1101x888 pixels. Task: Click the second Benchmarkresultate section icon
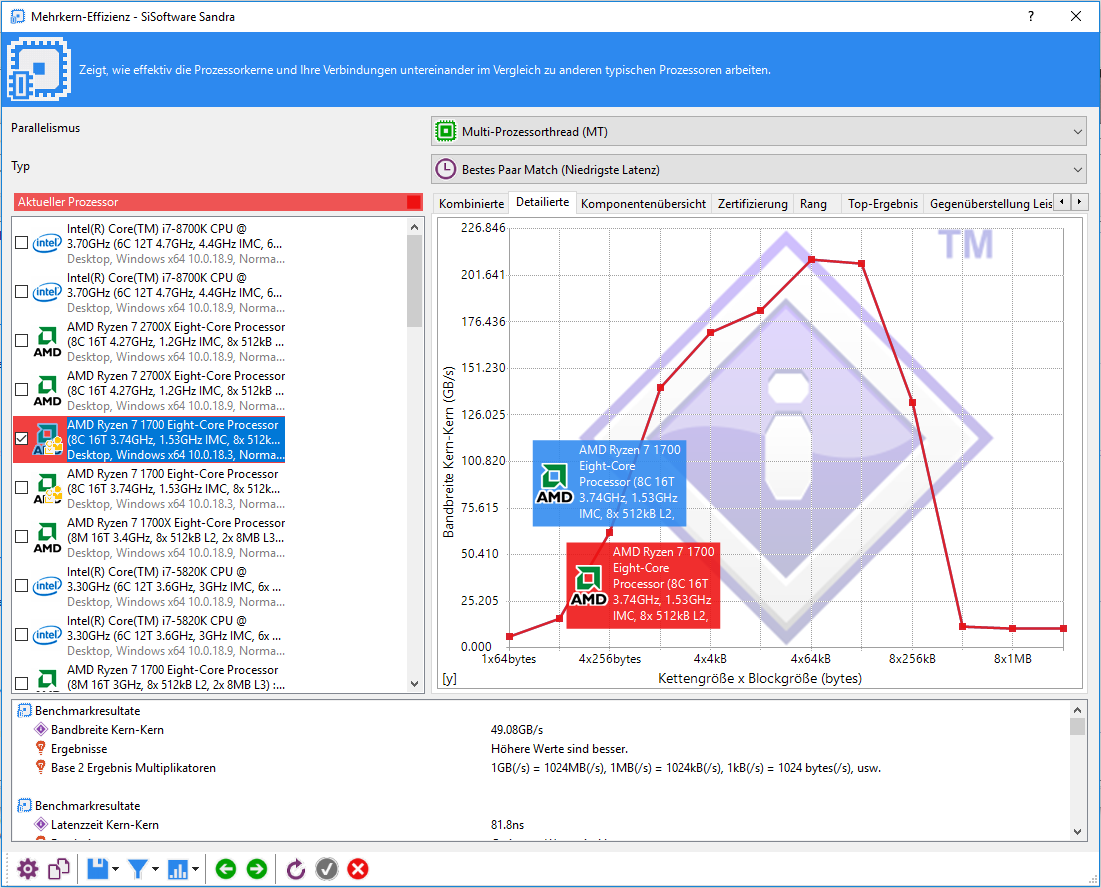[25, 805]
